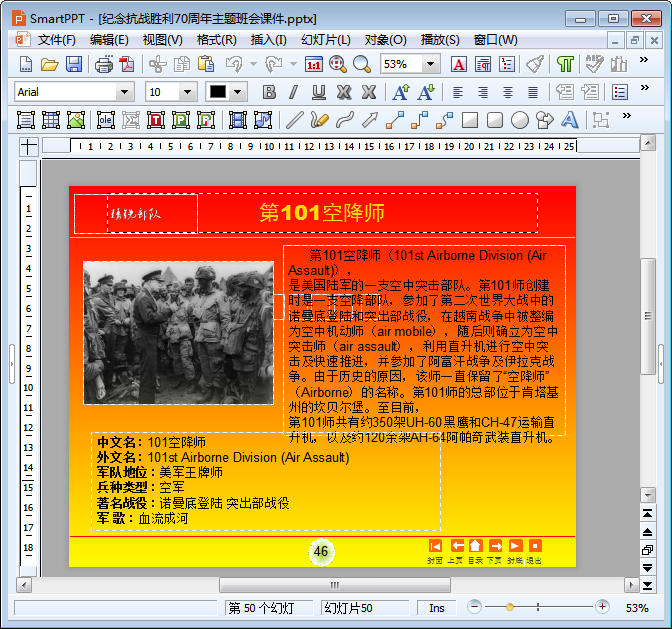The height and width of the screenshot is (629, 672).
Task: Select the straight line drawing tool
Action: 294,120
